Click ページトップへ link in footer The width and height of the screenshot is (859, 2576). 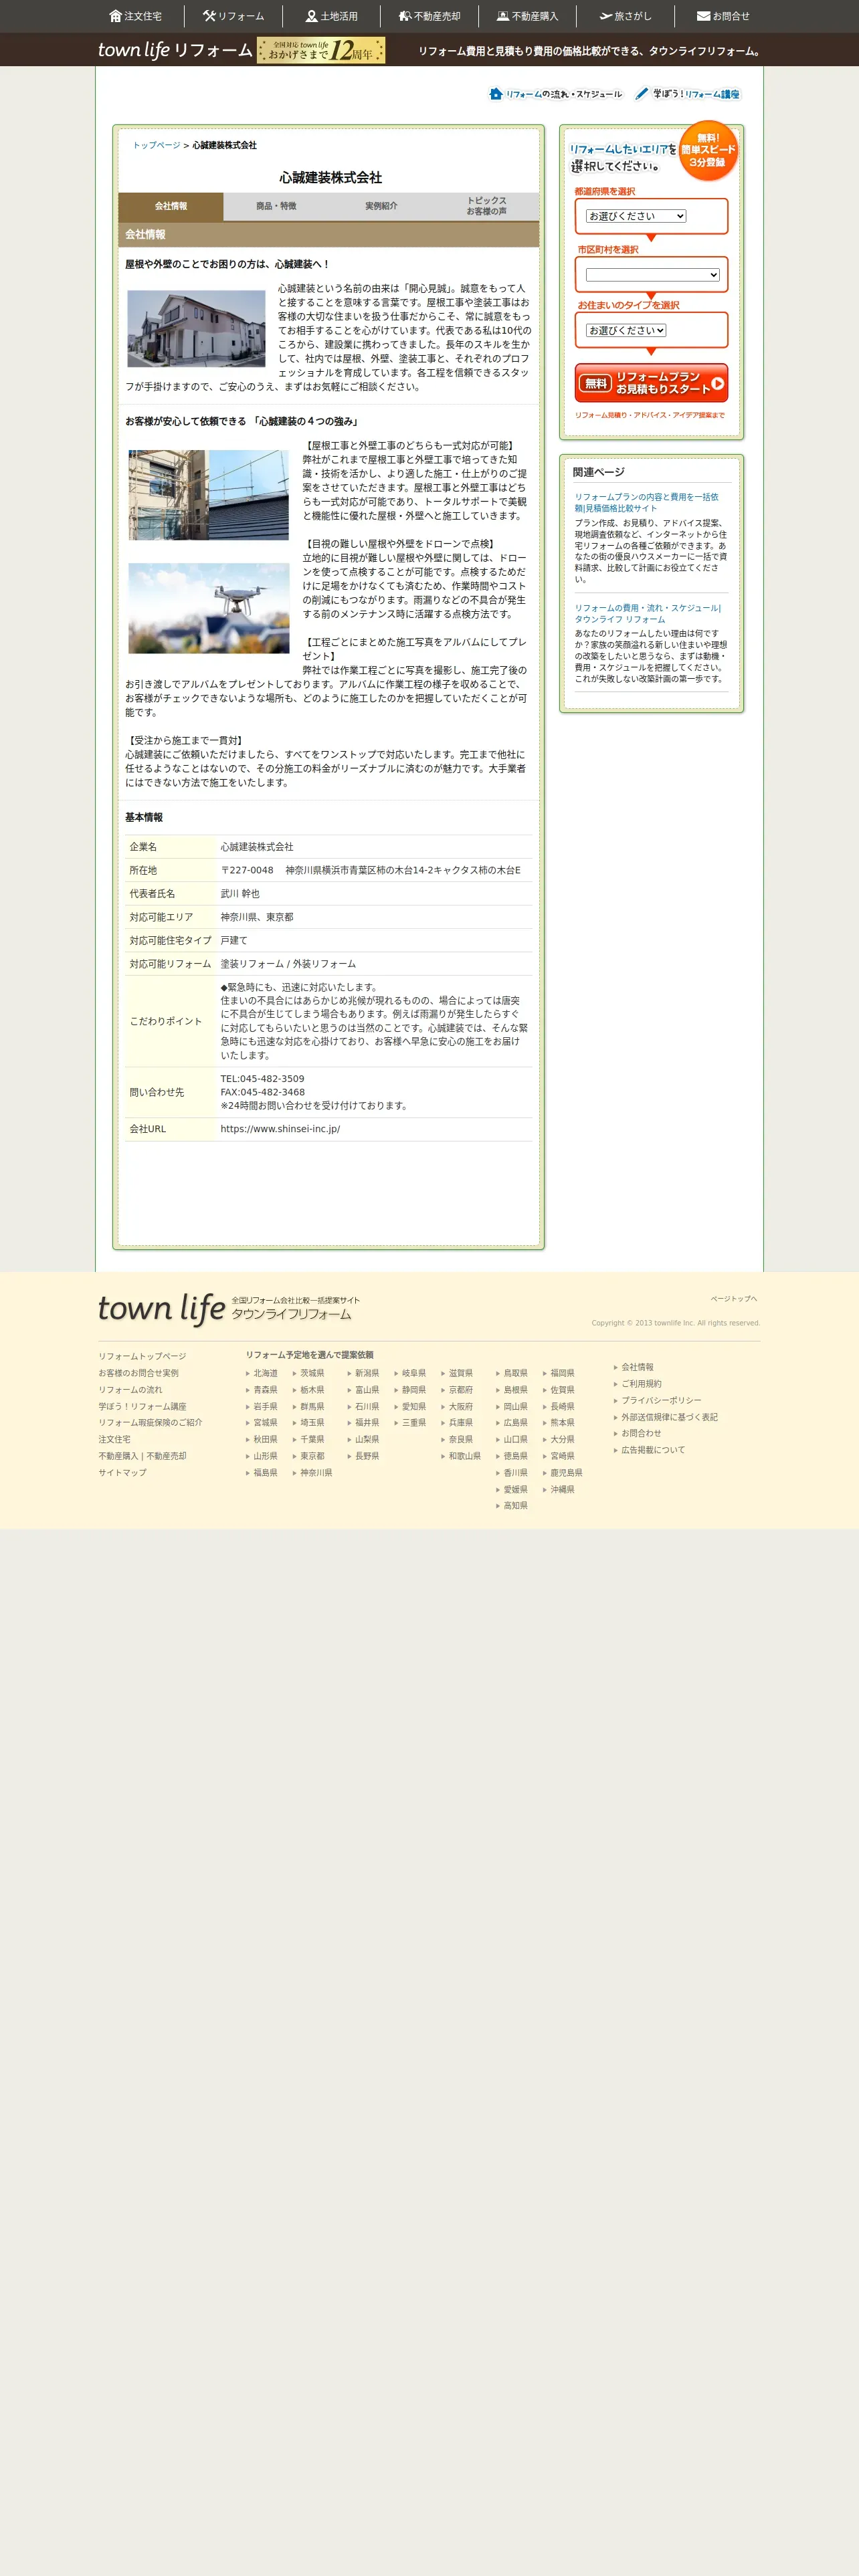click(x=734, y=1298)
